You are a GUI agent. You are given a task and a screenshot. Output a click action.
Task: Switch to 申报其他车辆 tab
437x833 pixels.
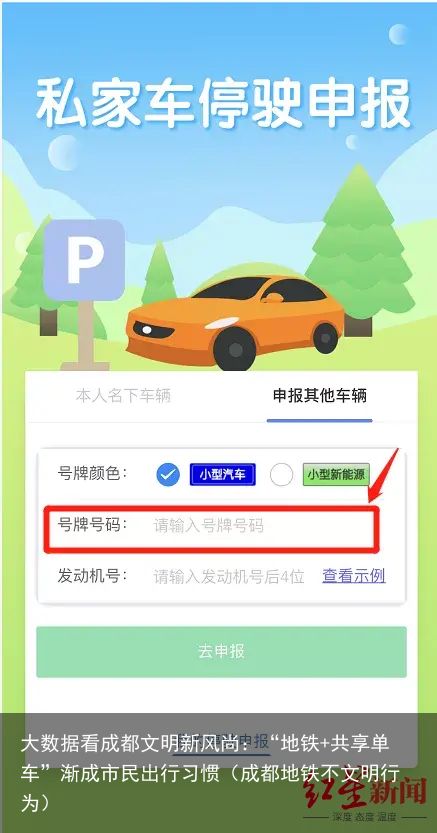pos(320,396)
